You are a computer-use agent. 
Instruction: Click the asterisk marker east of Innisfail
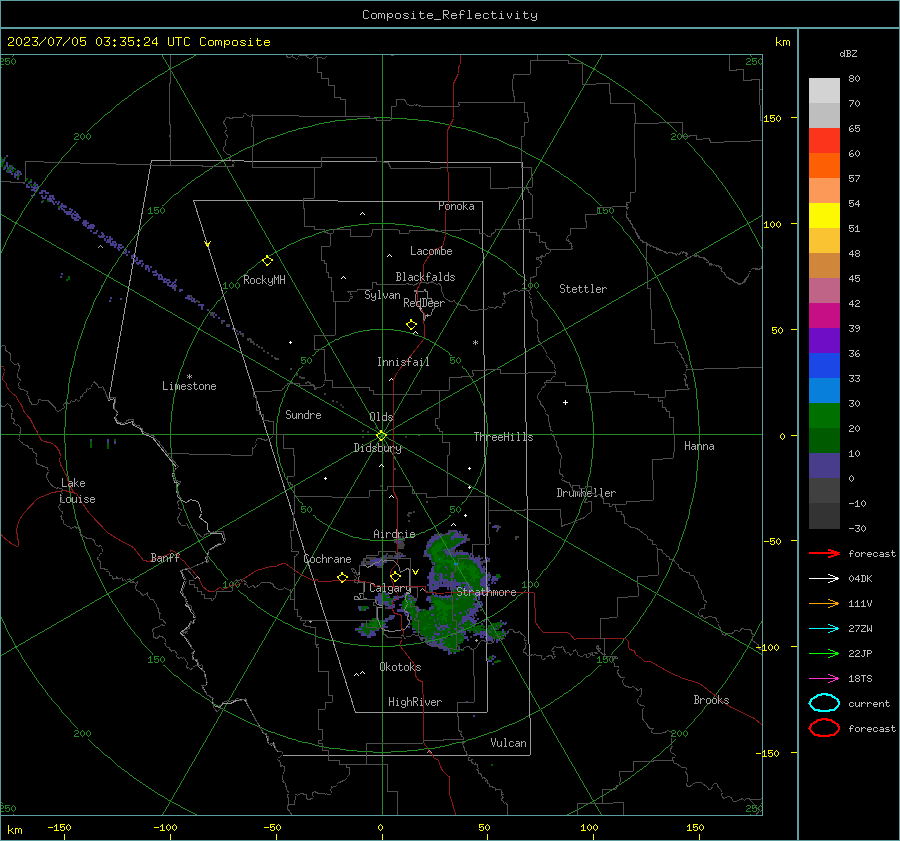tap(475, 343)
